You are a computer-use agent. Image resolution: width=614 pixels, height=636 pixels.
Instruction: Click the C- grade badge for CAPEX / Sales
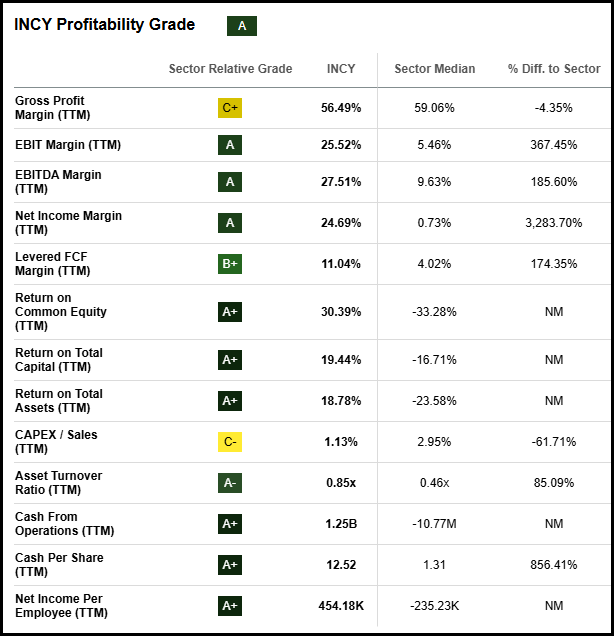230,442
